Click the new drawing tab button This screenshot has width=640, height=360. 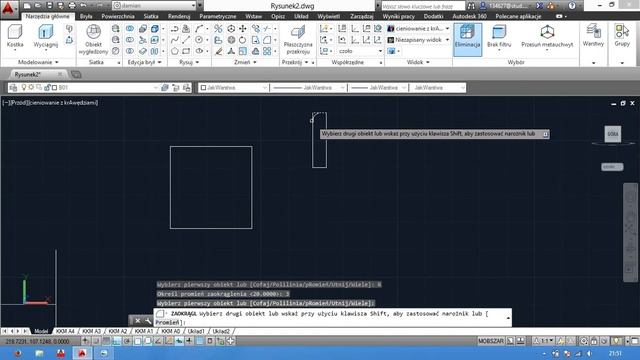pos(76,74)
